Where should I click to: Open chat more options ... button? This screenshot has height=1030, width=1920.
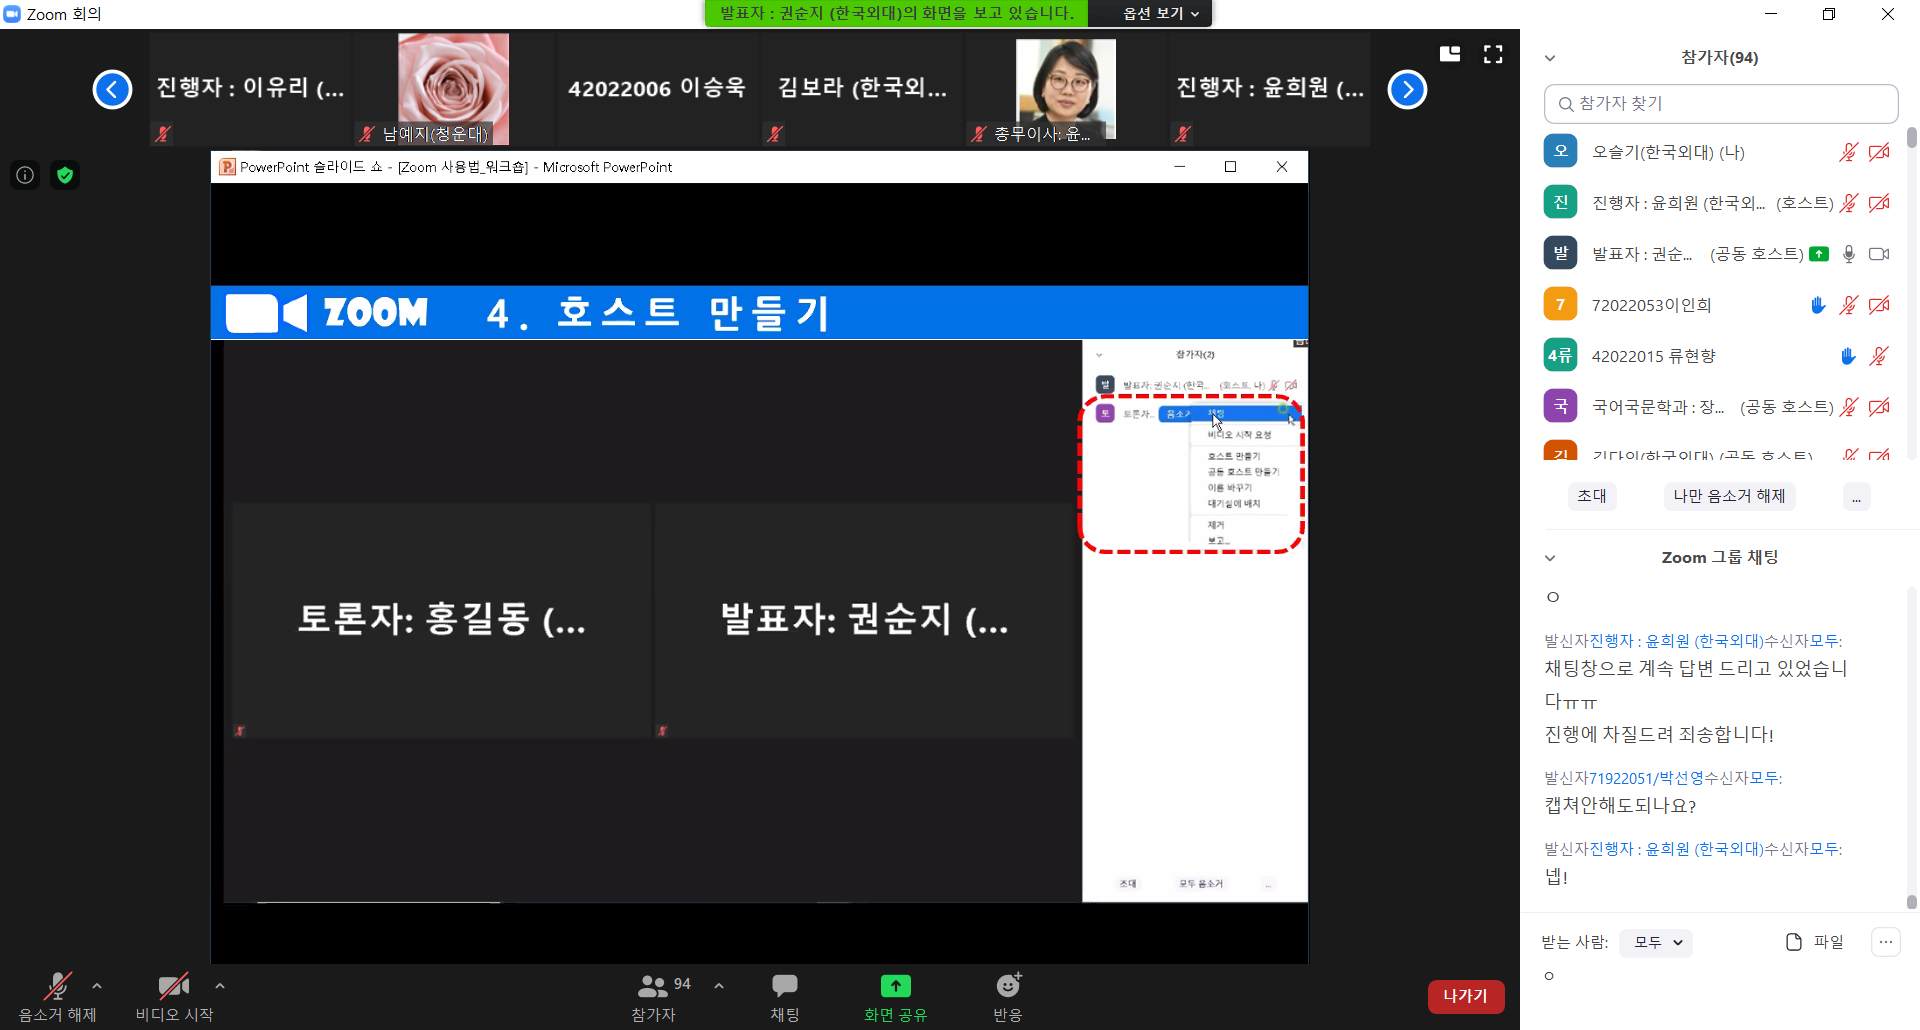coord(1885,942)
